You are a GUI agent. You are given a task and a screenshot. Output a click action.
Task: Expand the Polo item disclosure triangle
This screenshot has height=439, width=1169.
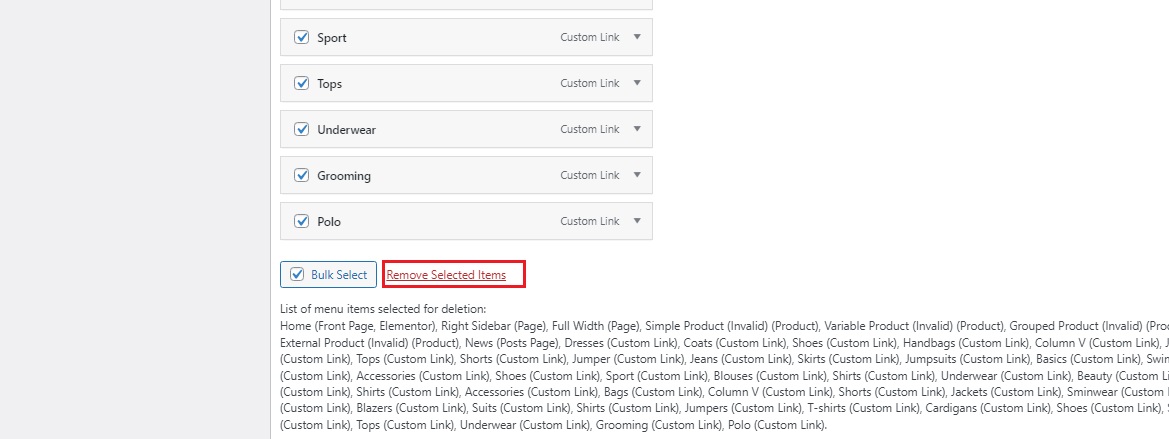tap(637, 221)
